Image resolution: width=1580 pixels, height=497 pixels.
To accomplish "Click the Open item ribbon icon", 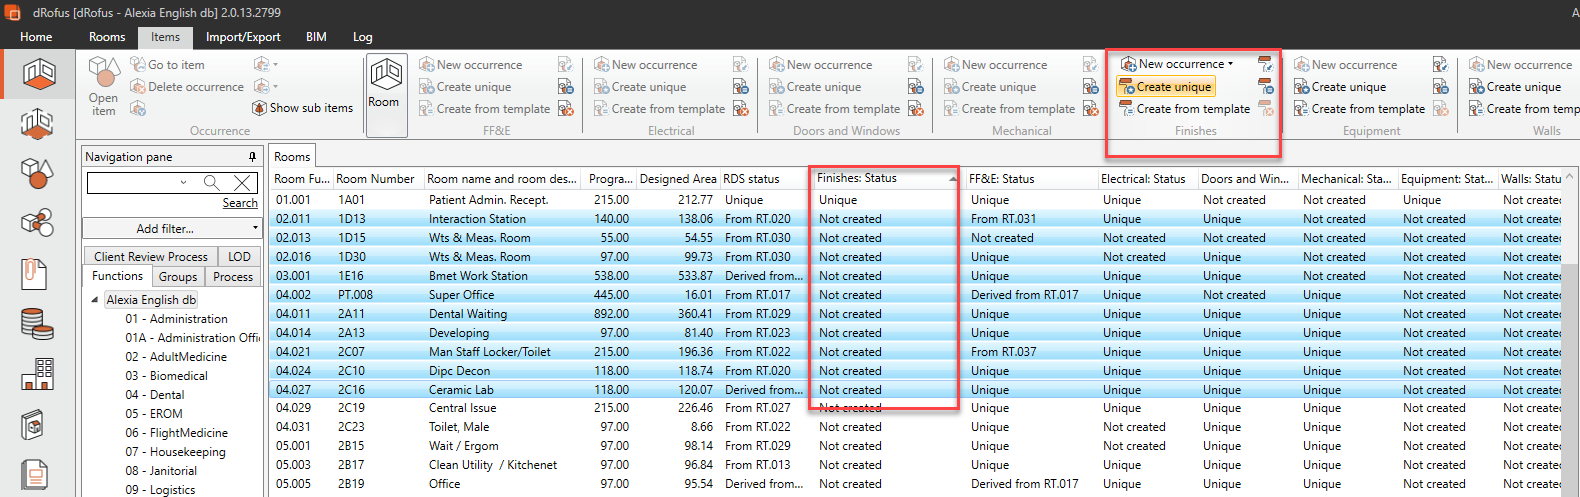I will coord(104,86).
